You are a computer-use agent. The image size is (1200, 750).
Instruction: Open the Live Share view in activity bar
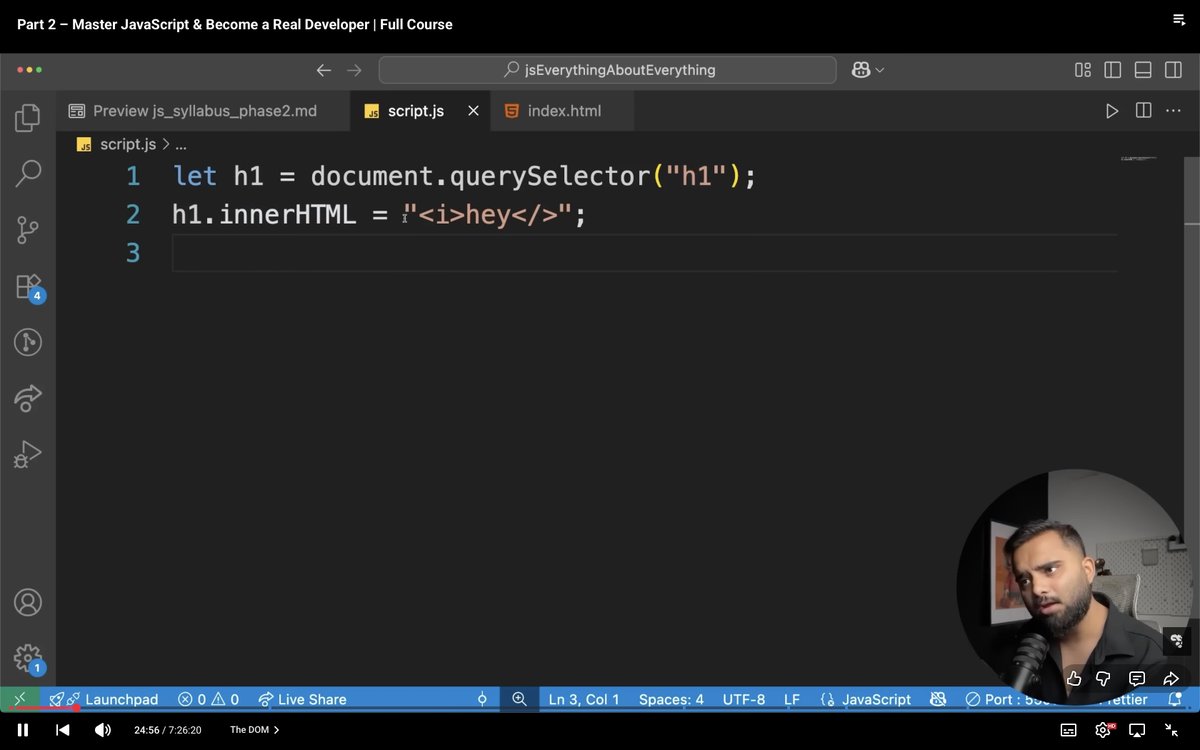[28, 399]
